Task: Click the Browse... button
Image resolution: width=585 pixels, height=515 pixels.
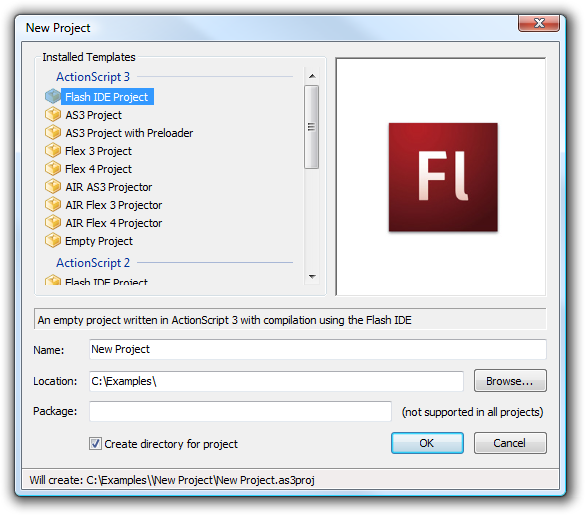Action: [x=510, y=381]
